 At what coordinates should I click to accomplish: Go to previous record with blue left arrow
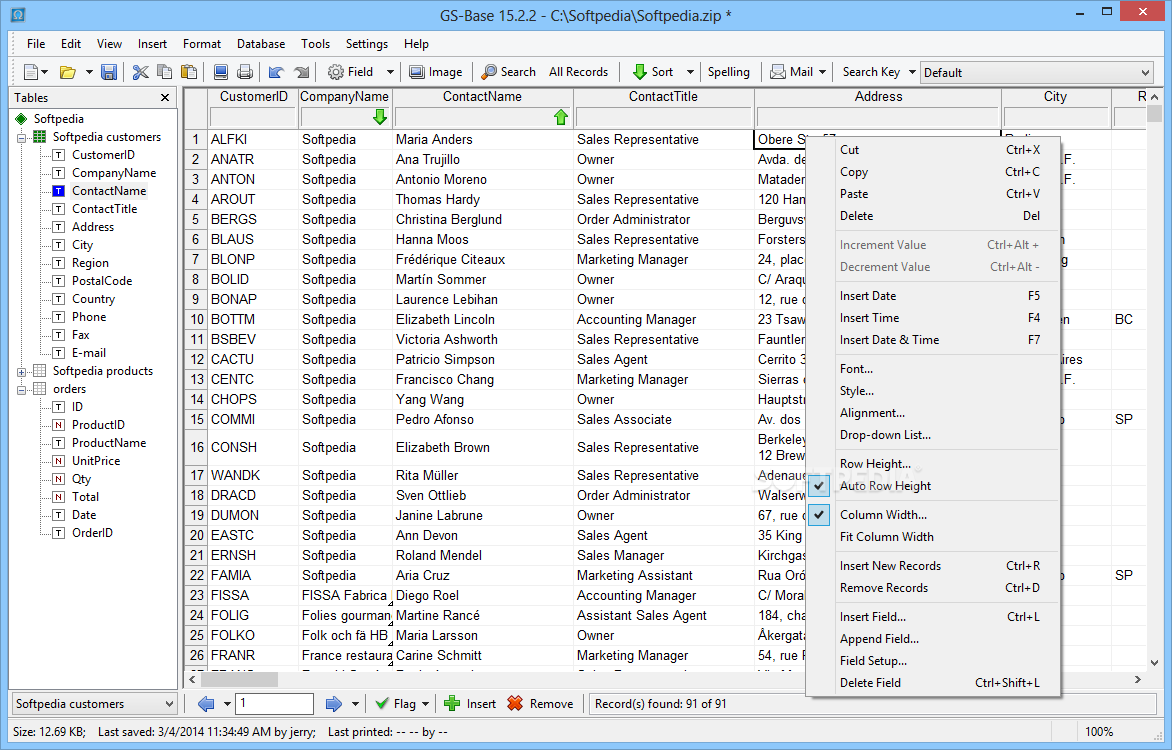[206, 704]
